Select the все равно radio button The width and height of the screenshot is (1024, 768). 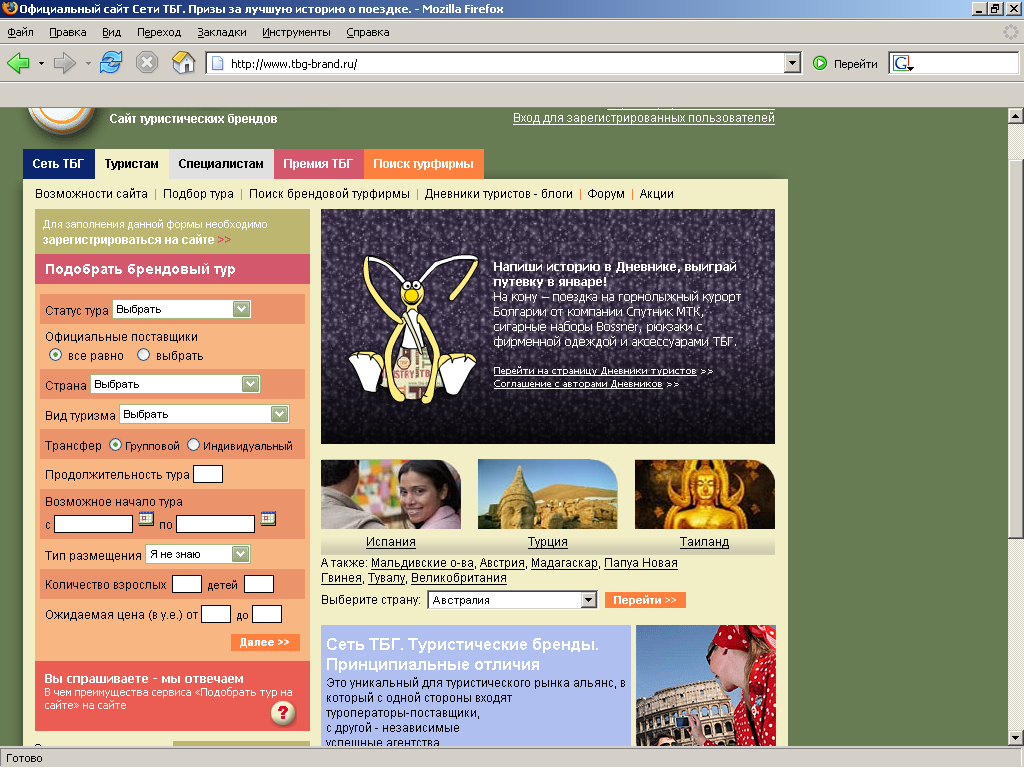click(56, 355)
